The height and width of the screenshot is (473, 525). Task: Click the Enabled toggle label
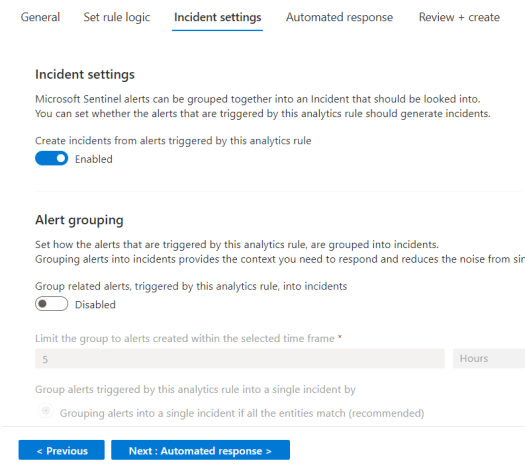pyautogui.click(x=94, y=159)
